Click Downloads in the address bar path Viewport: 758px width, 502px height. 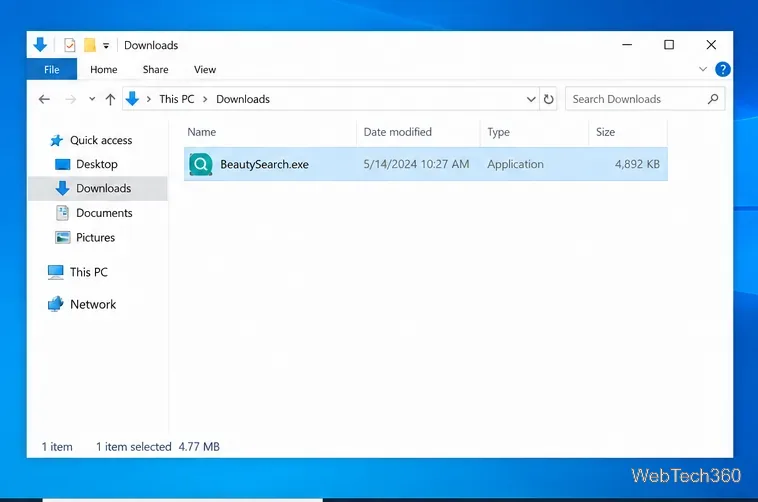[x=243, y=99]
